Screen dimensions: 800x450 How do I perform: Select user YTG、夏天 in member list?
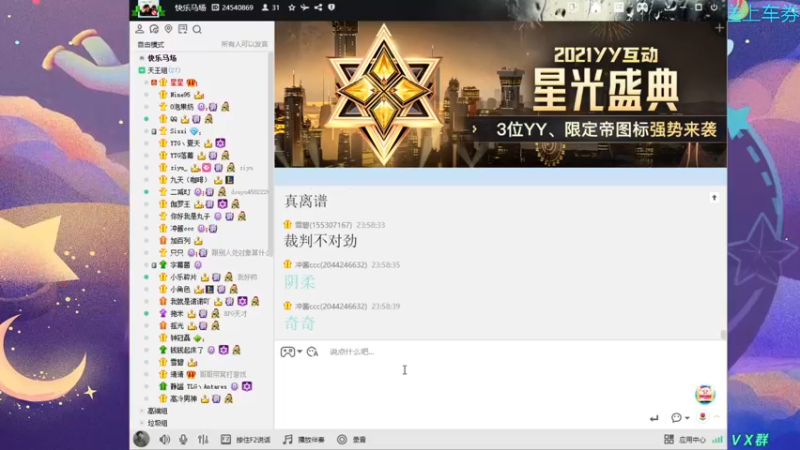(185, 143)
